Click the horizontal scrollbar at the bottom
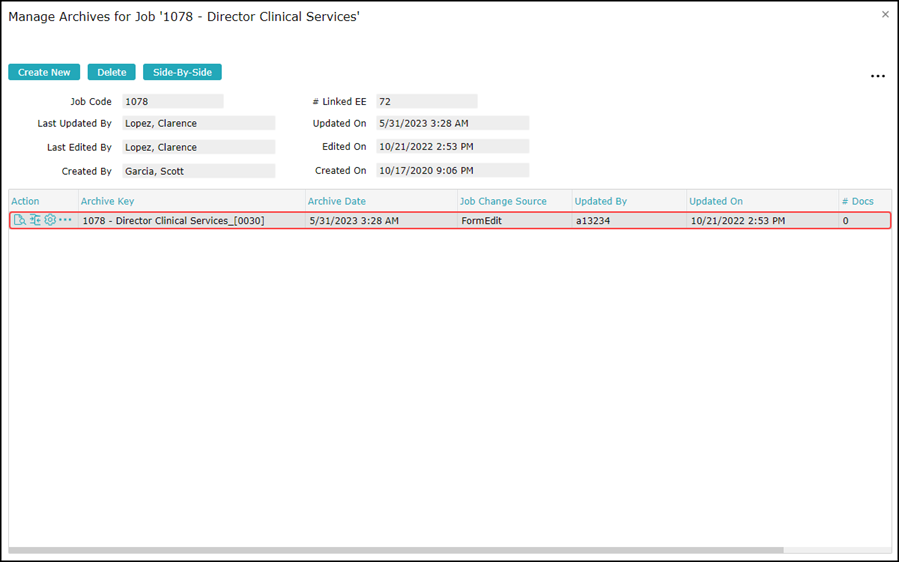 [396, 550]
